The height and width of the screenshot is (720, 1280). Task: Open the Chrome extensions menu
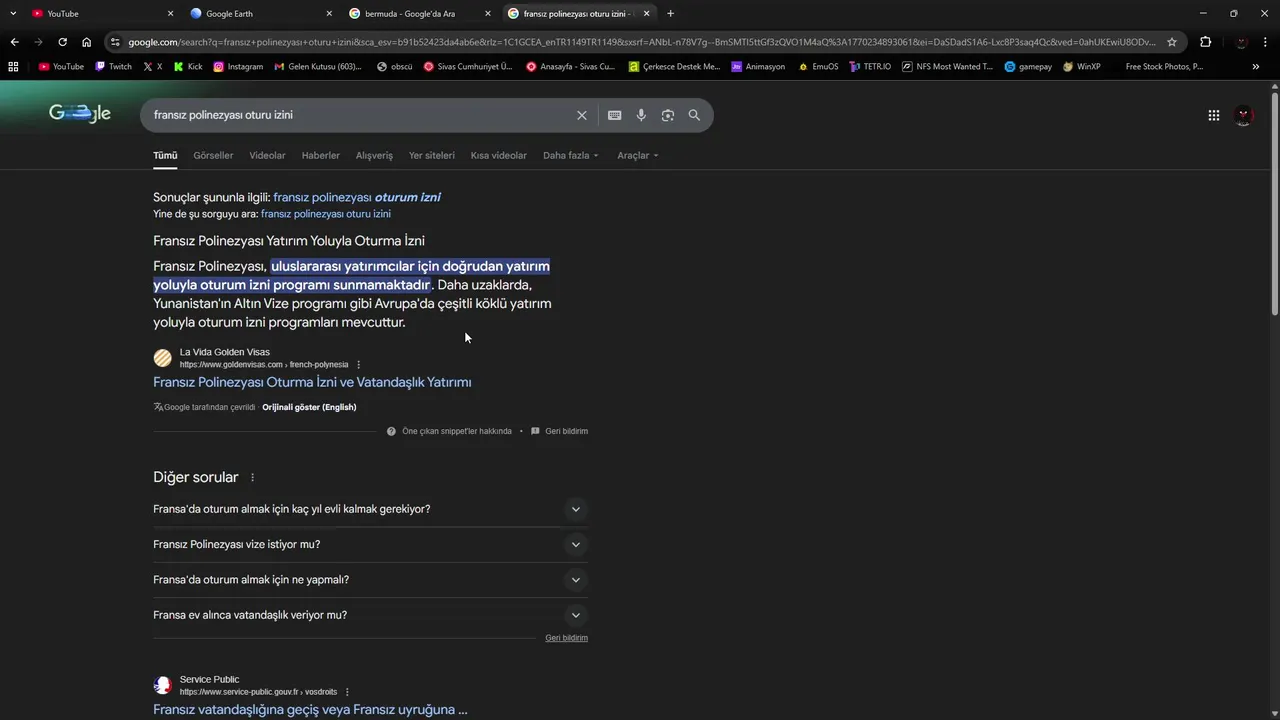[1205, 42]
